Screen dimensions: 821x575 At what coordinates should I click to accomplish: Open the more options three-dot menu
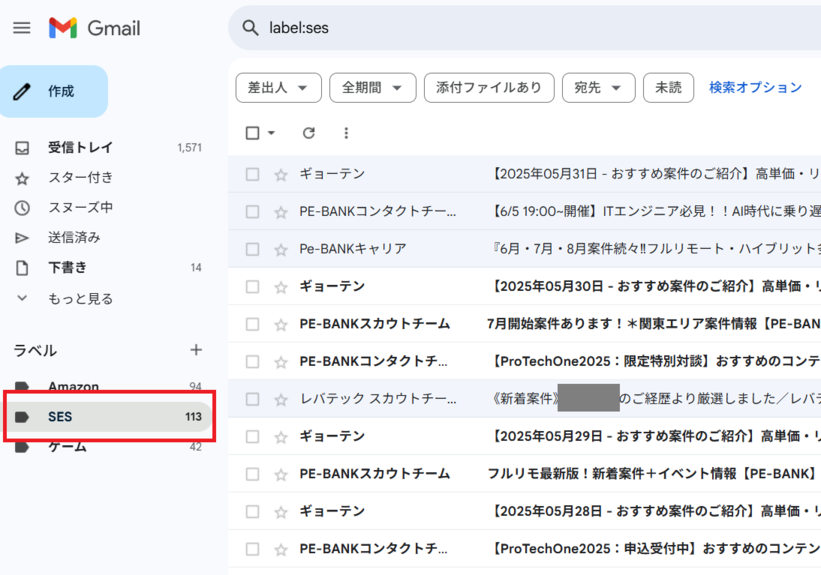point(346,133)
